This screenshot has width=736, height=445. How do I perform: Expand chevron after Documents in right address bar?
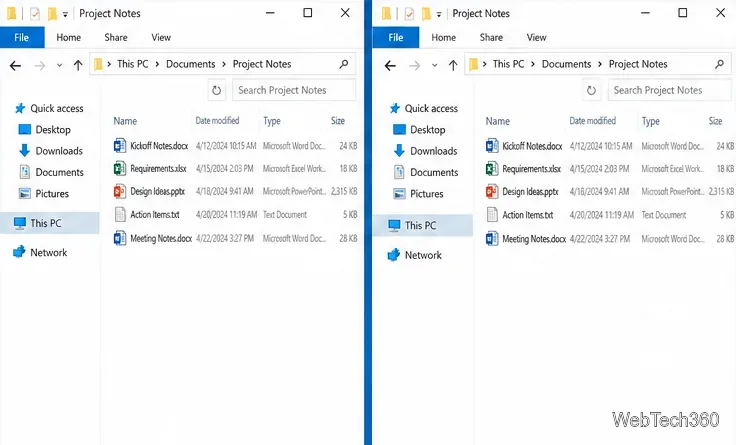click(600, 64)
